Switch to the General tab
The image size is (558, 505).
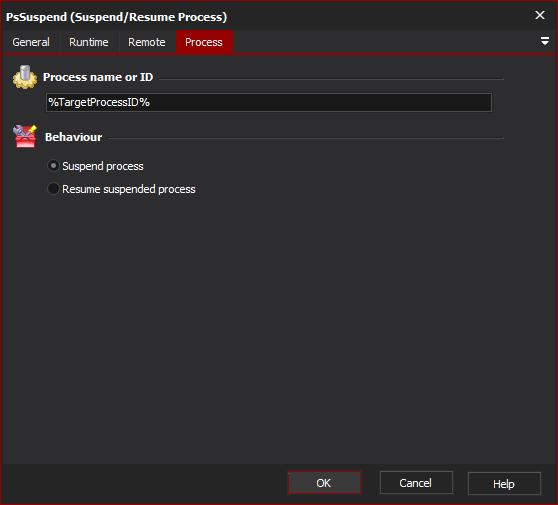click(31, 42)
